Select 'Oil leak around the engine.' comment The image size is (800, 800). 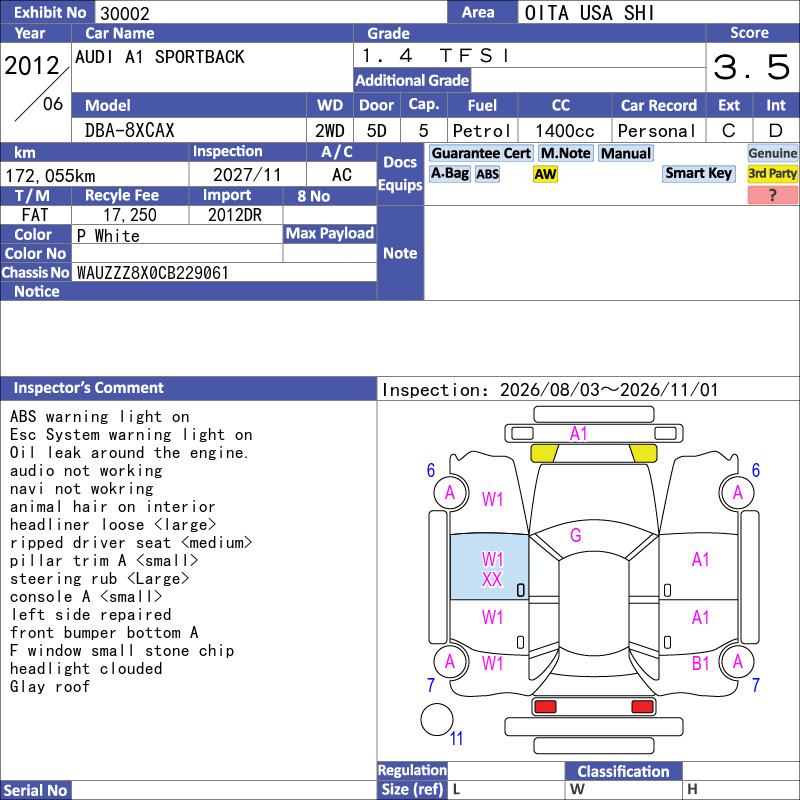pyautogui.click(x=130, y=453)
